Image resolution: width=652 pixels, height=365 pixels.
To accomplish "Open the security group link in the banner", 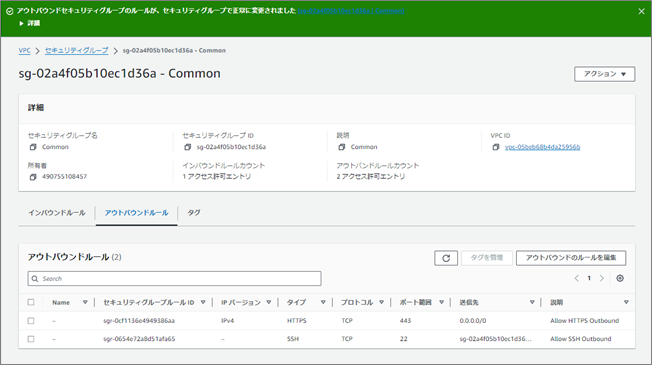I will (x=351, y=11).
